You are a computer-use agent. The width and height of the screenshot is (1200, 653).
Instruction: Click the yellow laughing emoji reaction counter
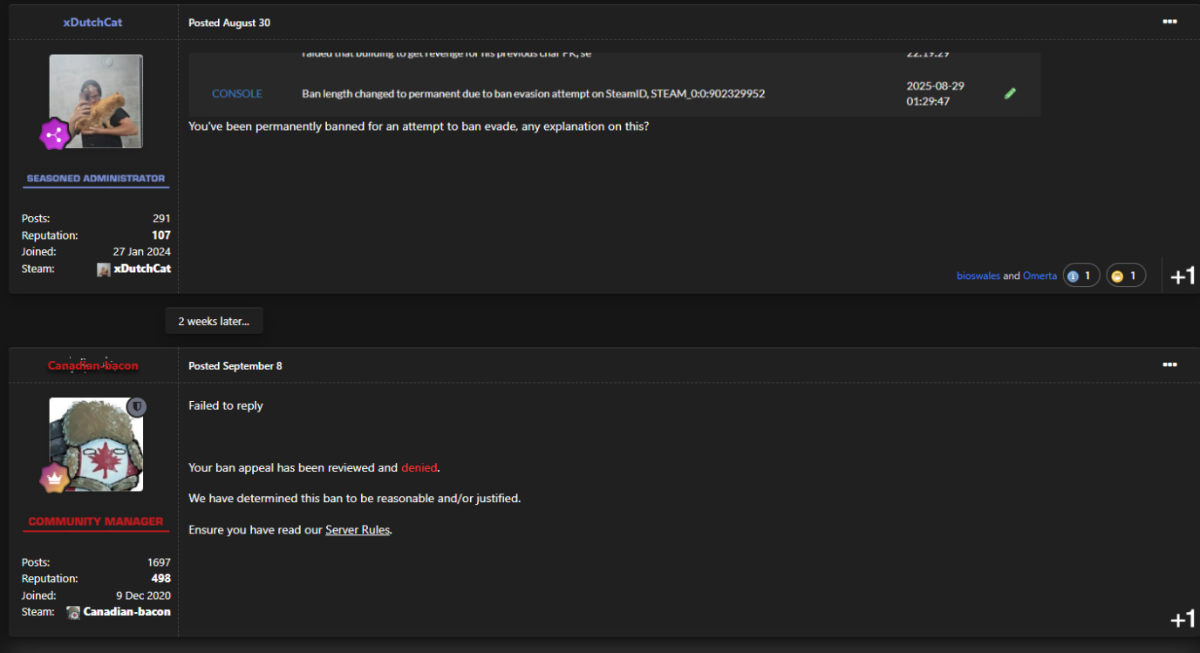1125,276
